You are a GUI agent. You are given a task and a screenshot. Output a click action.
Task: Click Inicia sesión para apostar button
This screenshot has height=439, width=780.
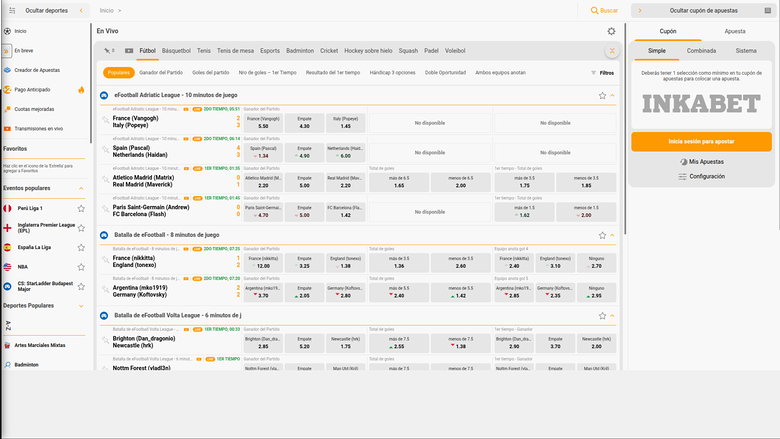pyautogui.click(x=701, y=142)
